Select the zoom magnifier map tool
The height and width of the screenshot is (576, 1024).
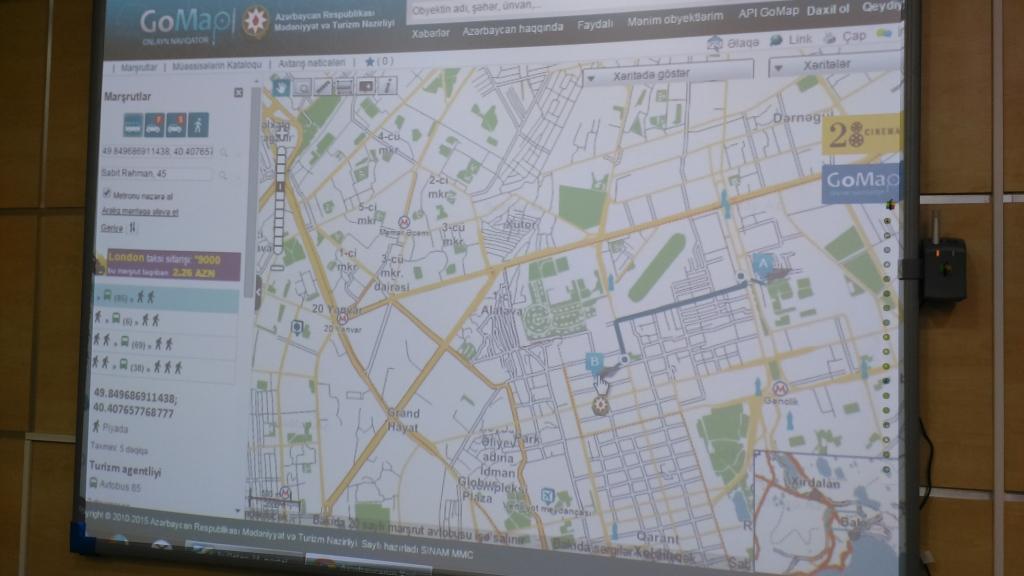[302, 88]
